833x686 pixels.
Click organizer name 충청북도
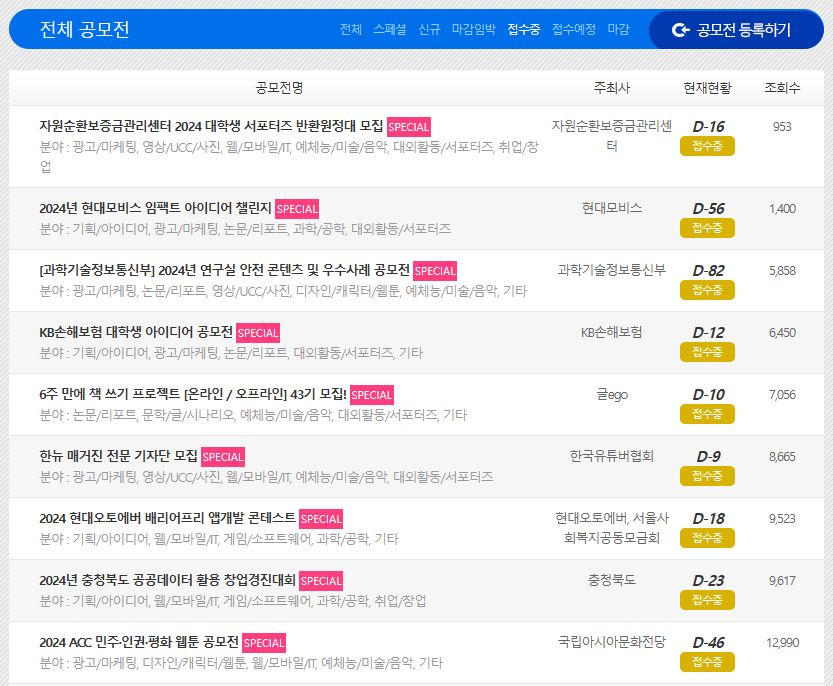[612, 580]
